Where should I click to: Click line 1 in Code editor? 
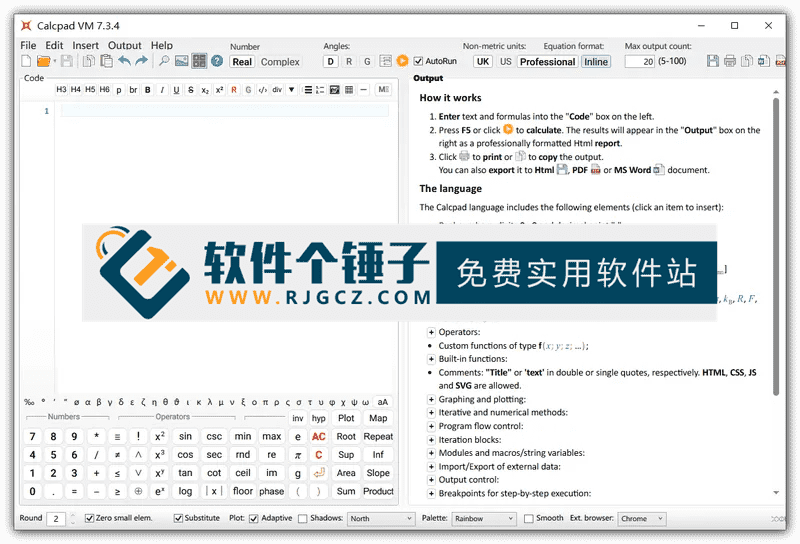click(x=224, y=111)
